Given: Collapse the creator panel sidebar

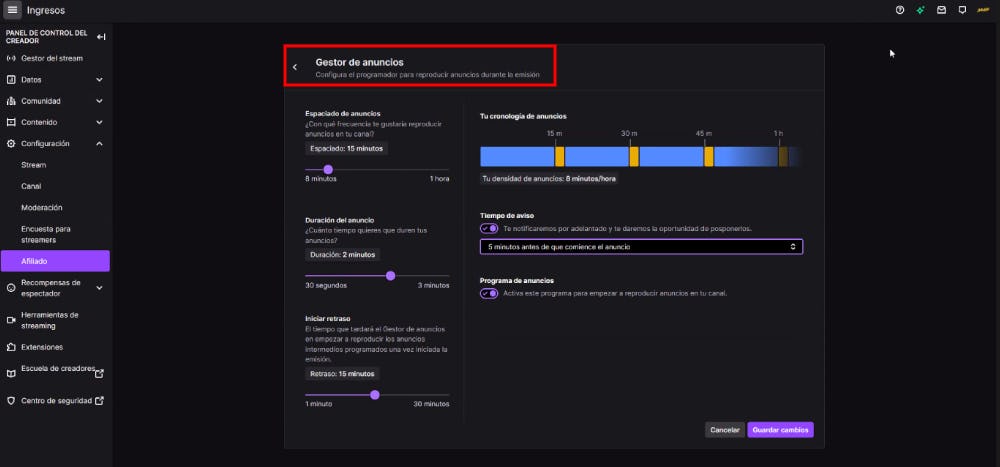Looking at the screenshot, I should click(101, 37).
